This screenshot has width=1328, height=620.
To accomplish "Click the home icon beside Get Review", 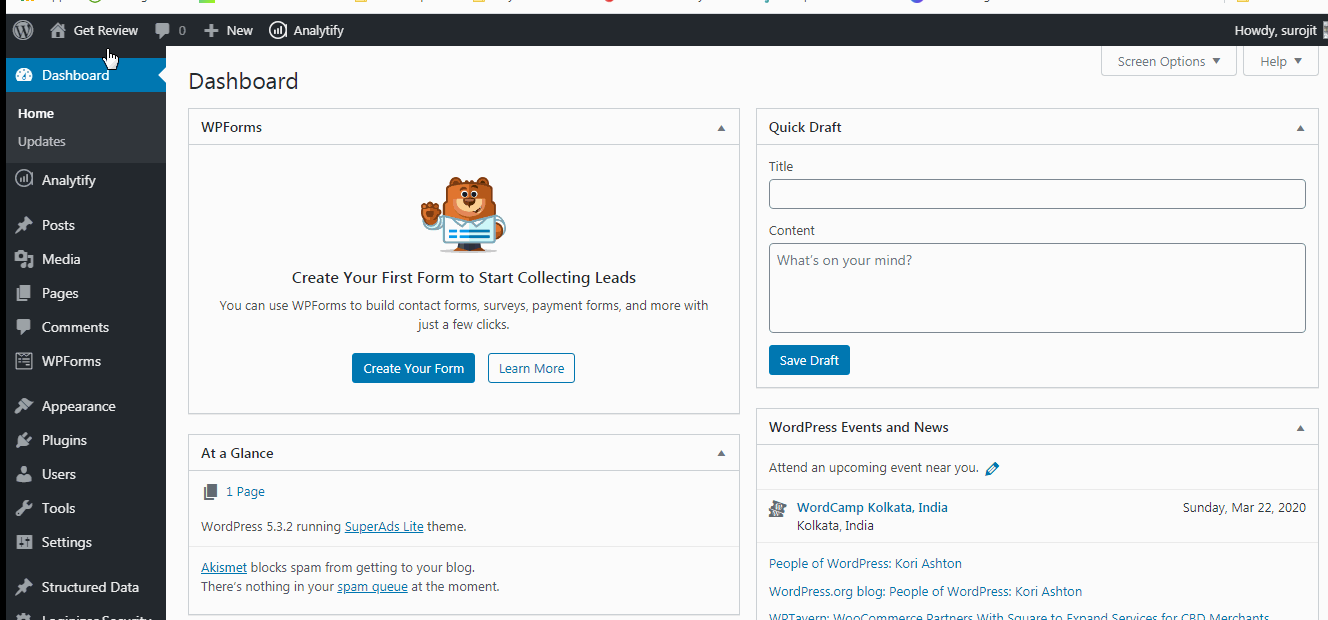I will pos(58,30).
